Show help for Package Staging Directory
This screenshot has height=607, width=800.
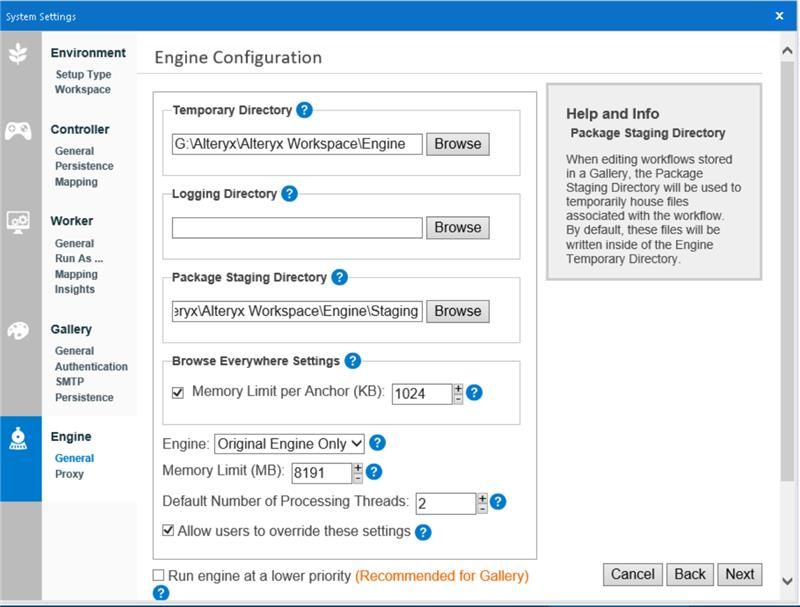339,277
